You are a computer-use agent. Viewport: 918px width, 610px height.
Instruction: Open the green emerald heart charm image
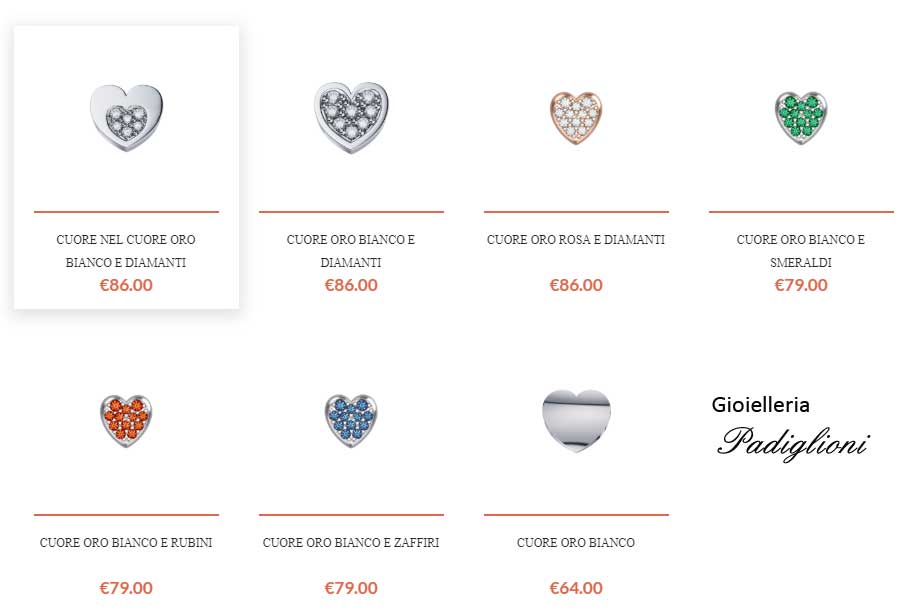click(801, 117)
